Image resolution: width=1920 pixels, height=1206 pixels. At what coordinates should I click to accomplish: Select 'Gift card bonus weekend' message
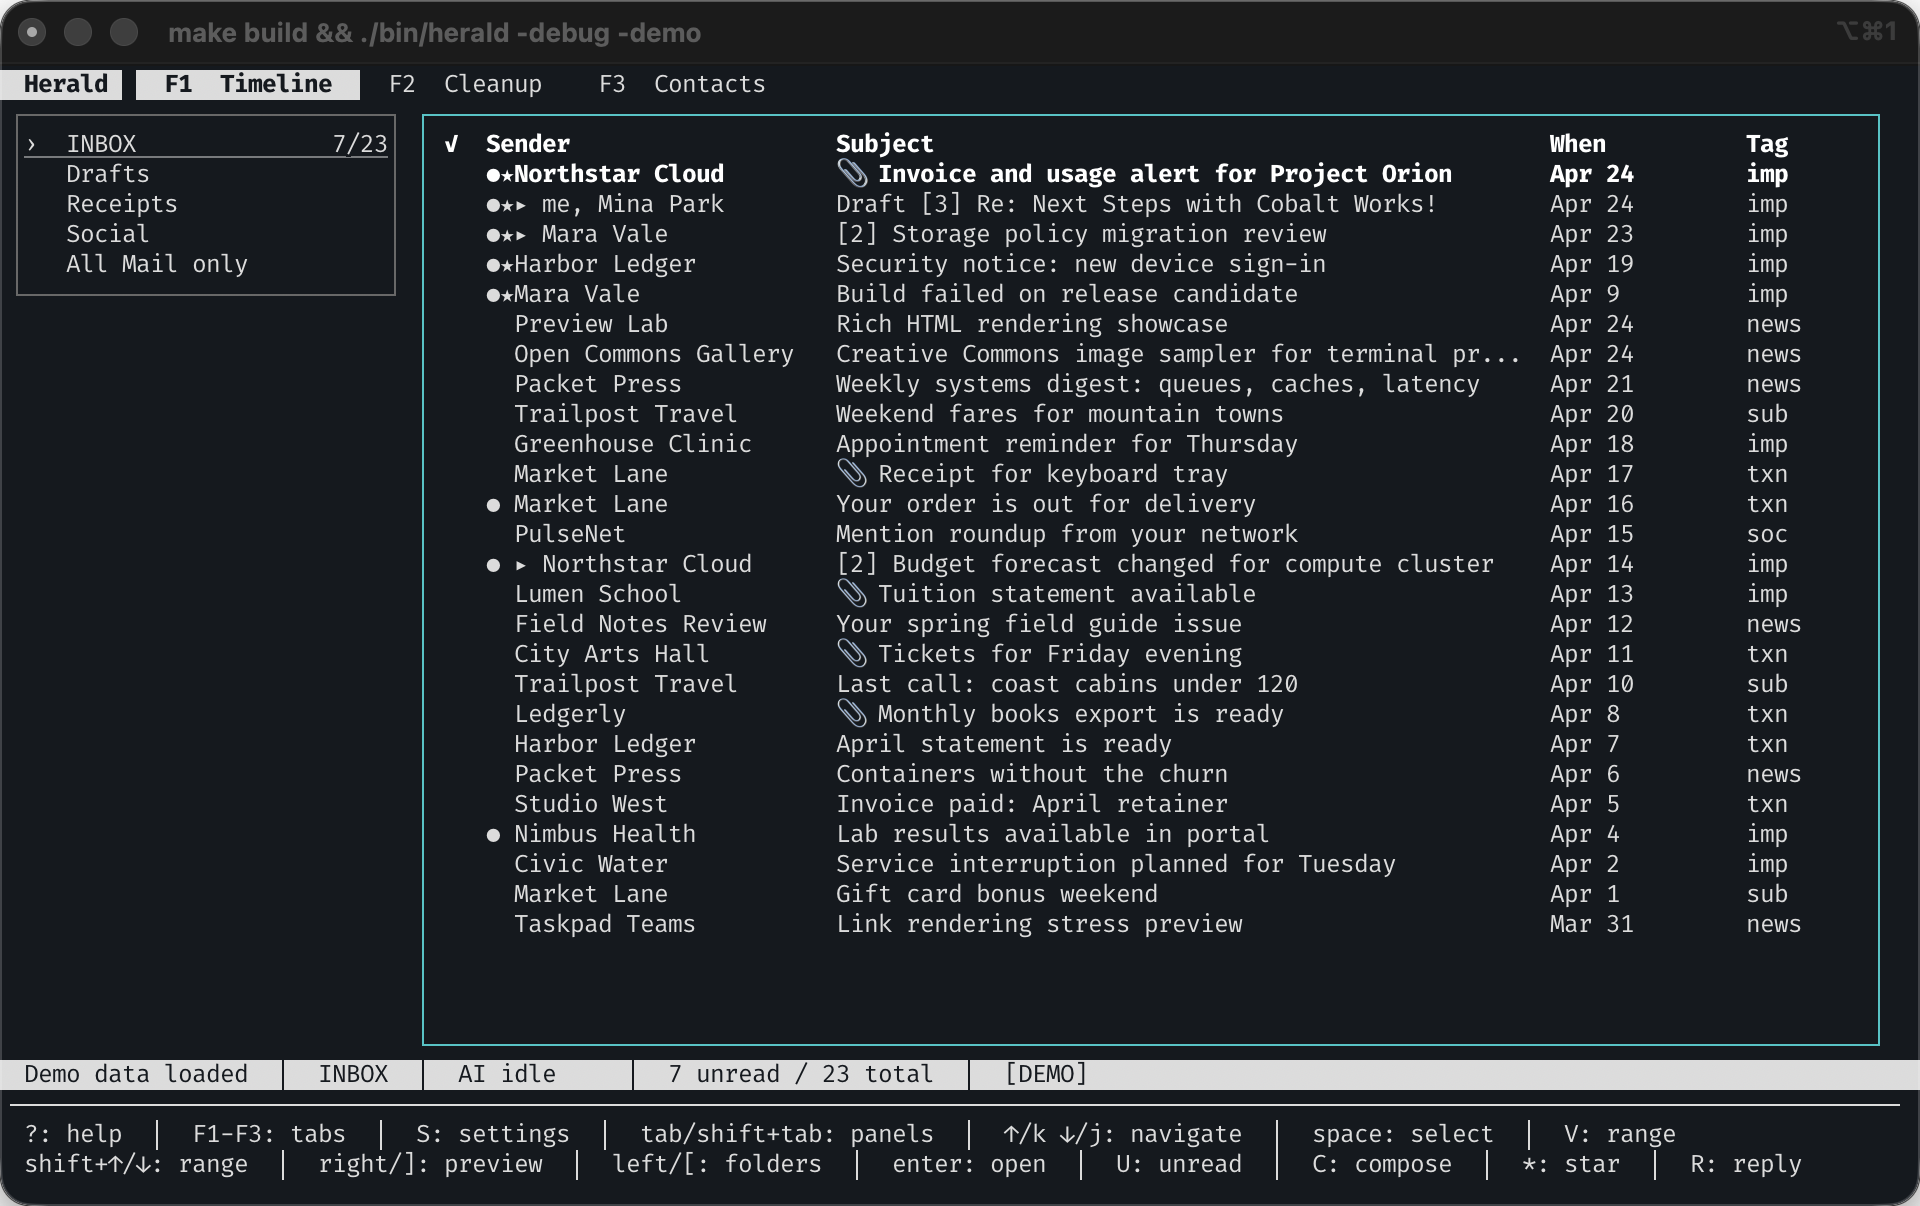click(x=1150, y=894)
